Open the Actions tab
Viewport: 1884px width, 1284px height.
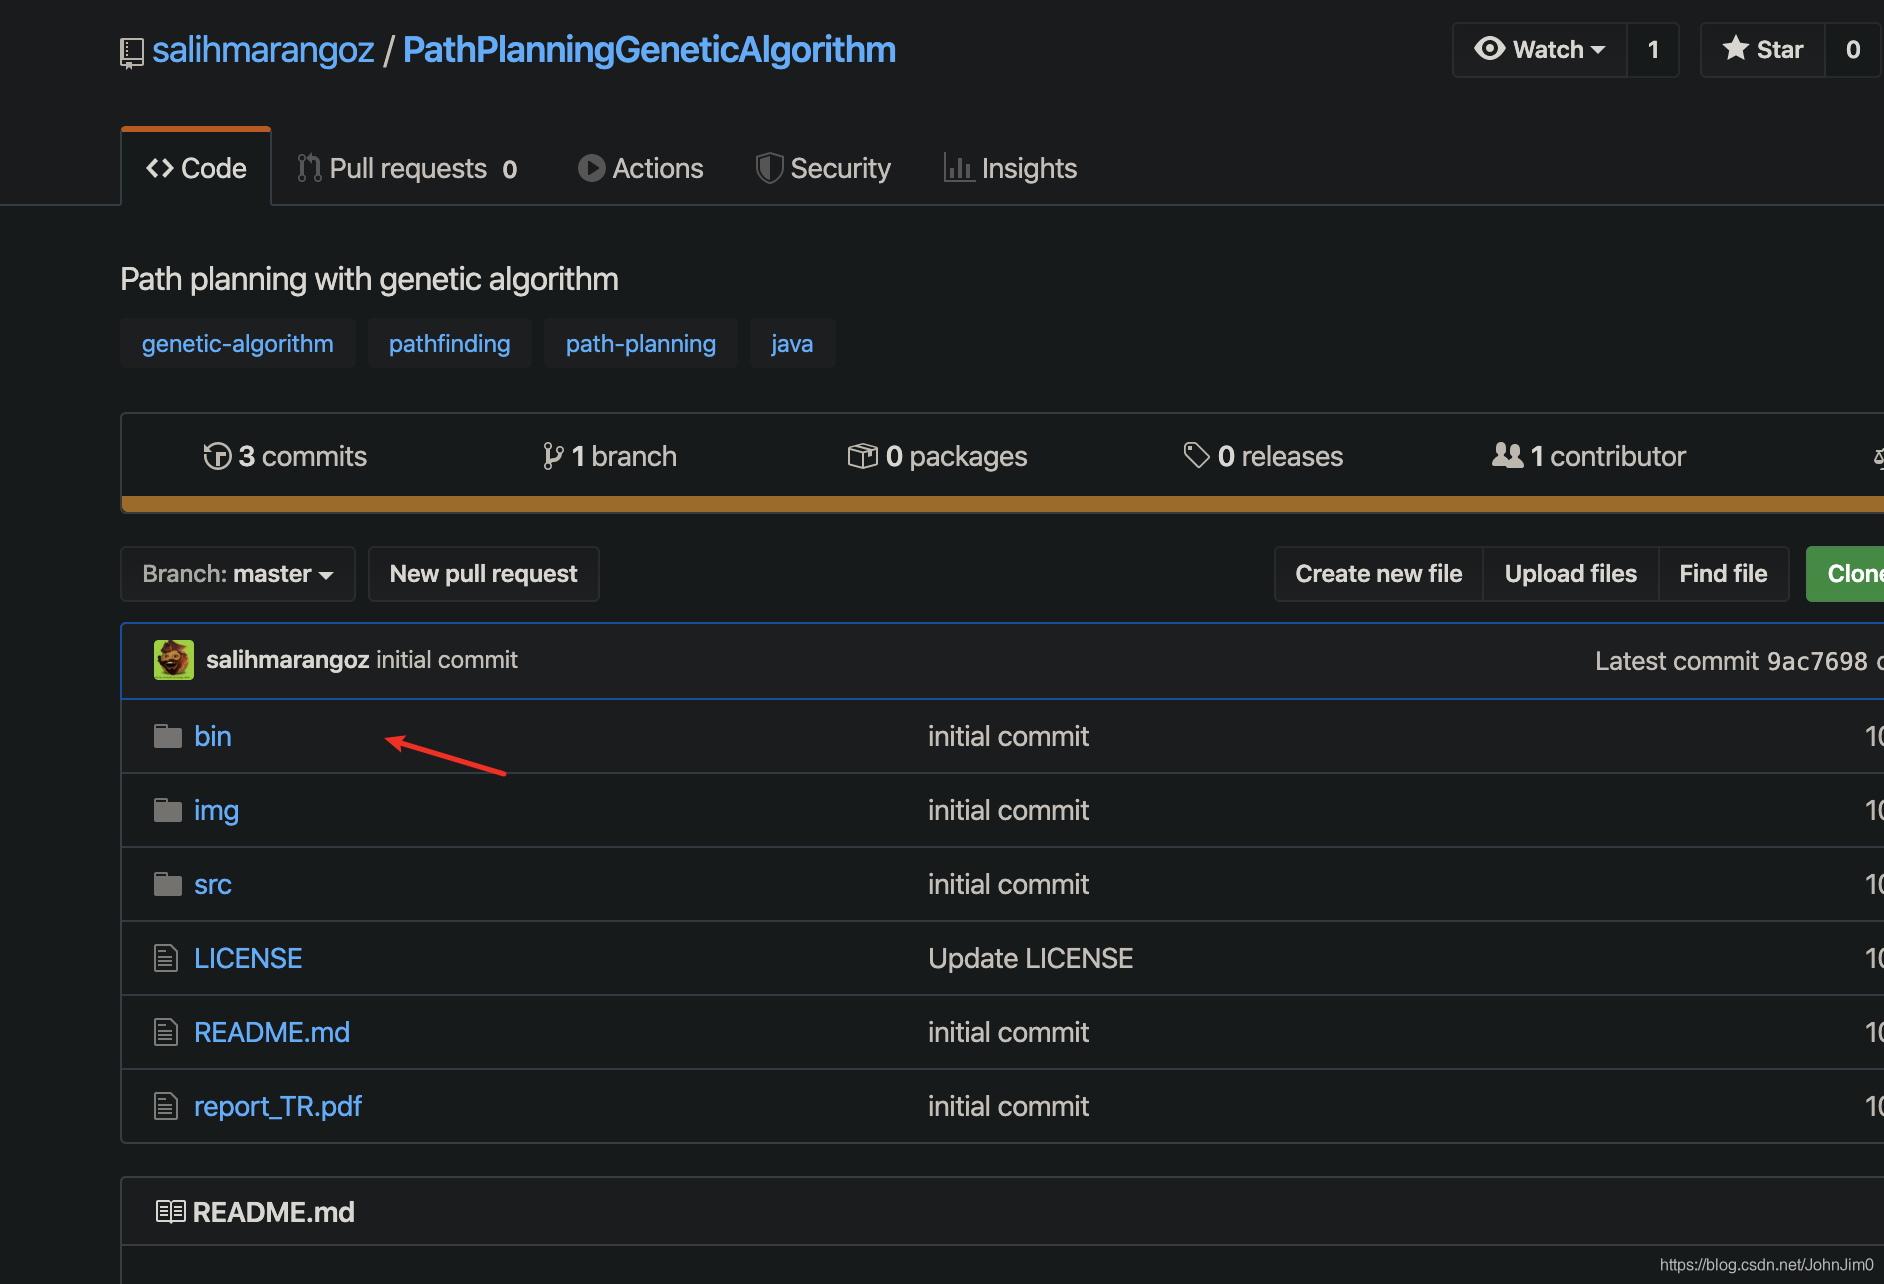tap(641, 168)
